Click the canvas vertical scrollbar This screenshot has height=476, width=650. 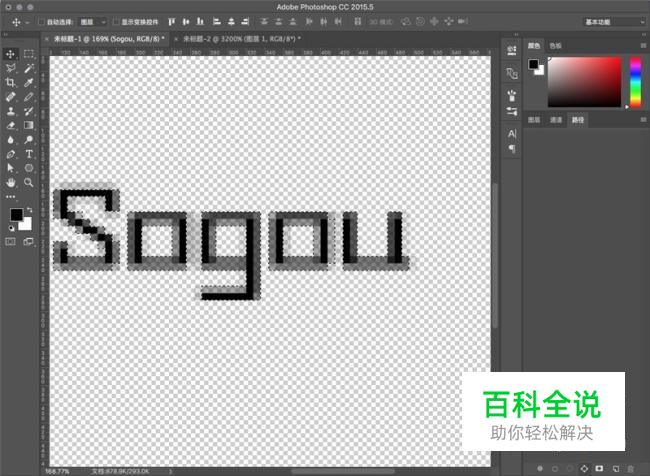click(496, 255)
